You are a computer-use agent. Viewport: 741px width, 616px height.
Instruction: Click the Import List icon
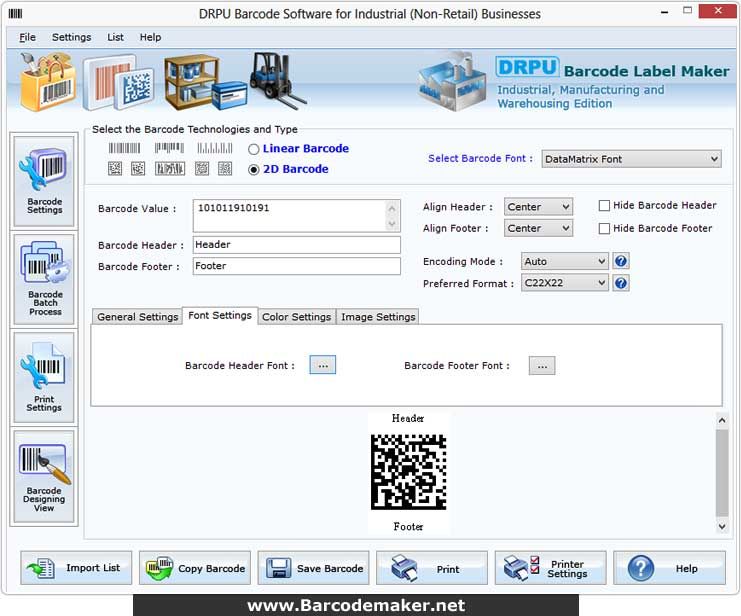pyautogui.click(x=42, y=568)
